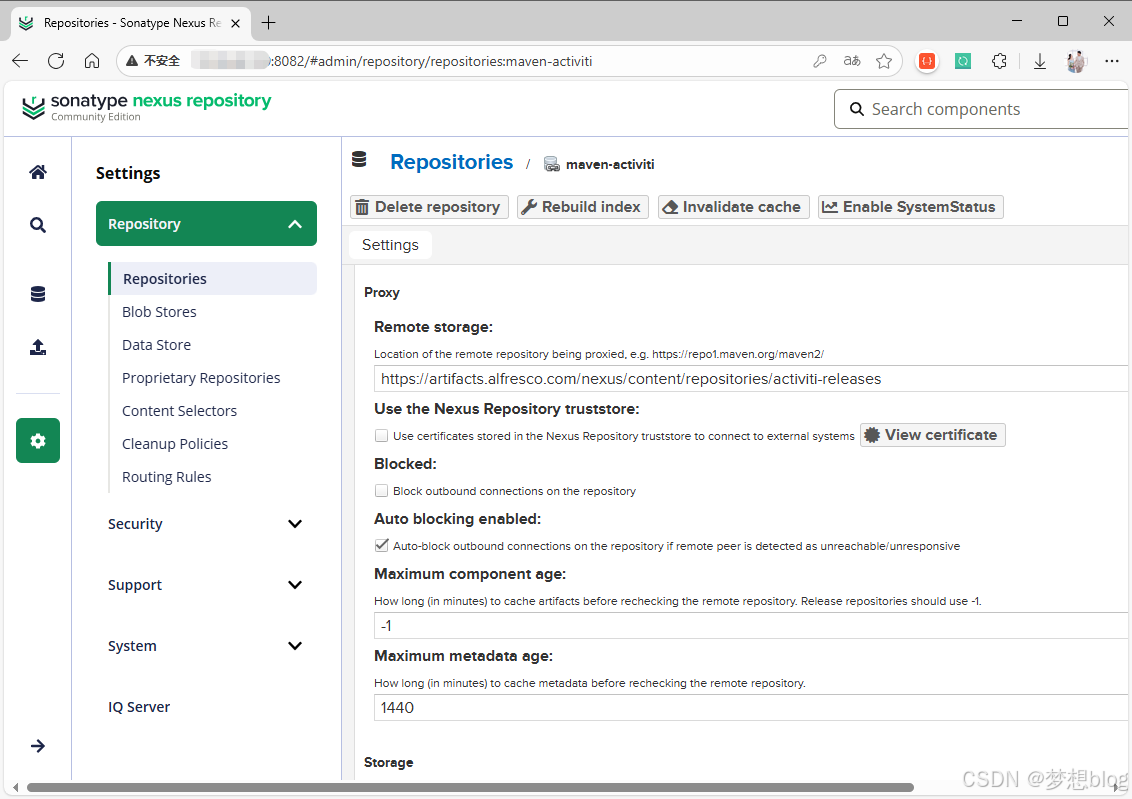The image size is (1132, 799).
Task: Click Delete repository button
Action: pyautogui.click(x=429, y=207)
